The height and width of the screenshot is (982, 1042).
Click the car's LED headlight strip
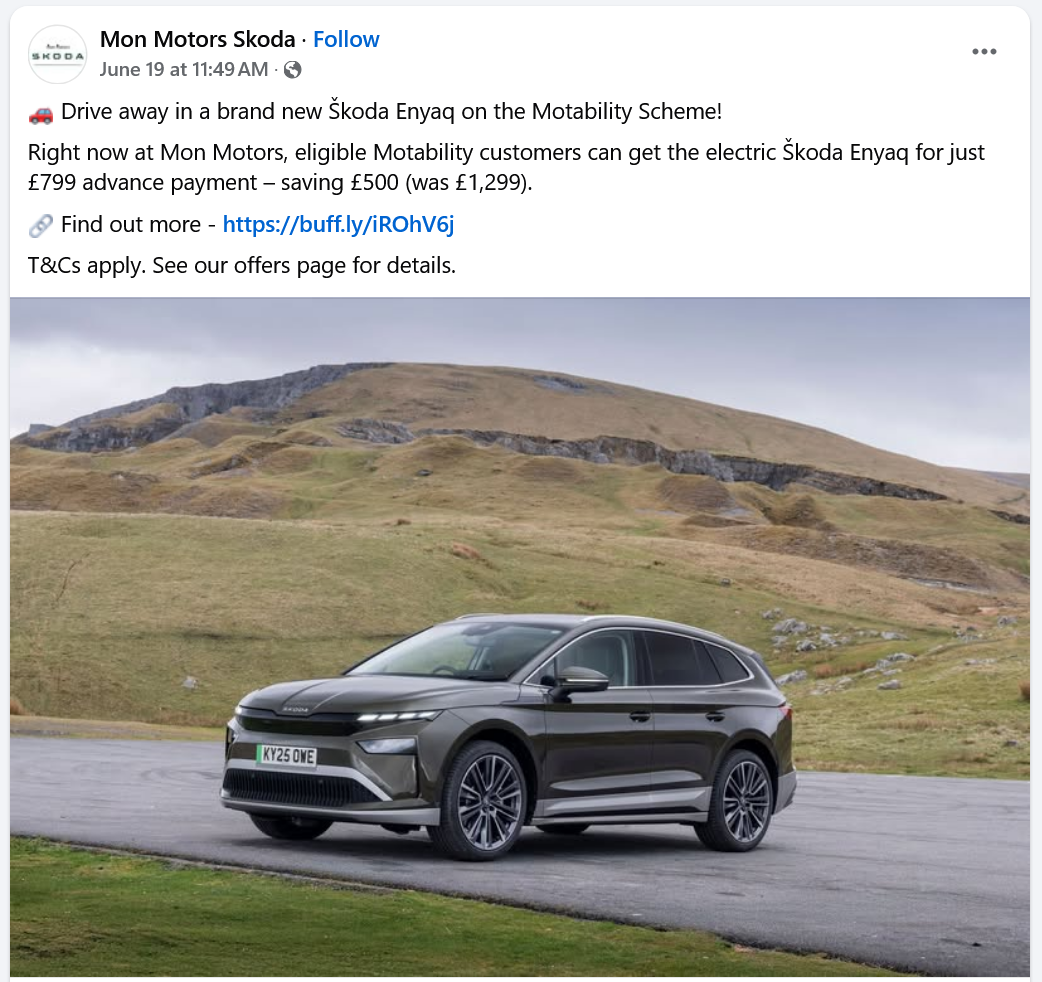(399, 717)
